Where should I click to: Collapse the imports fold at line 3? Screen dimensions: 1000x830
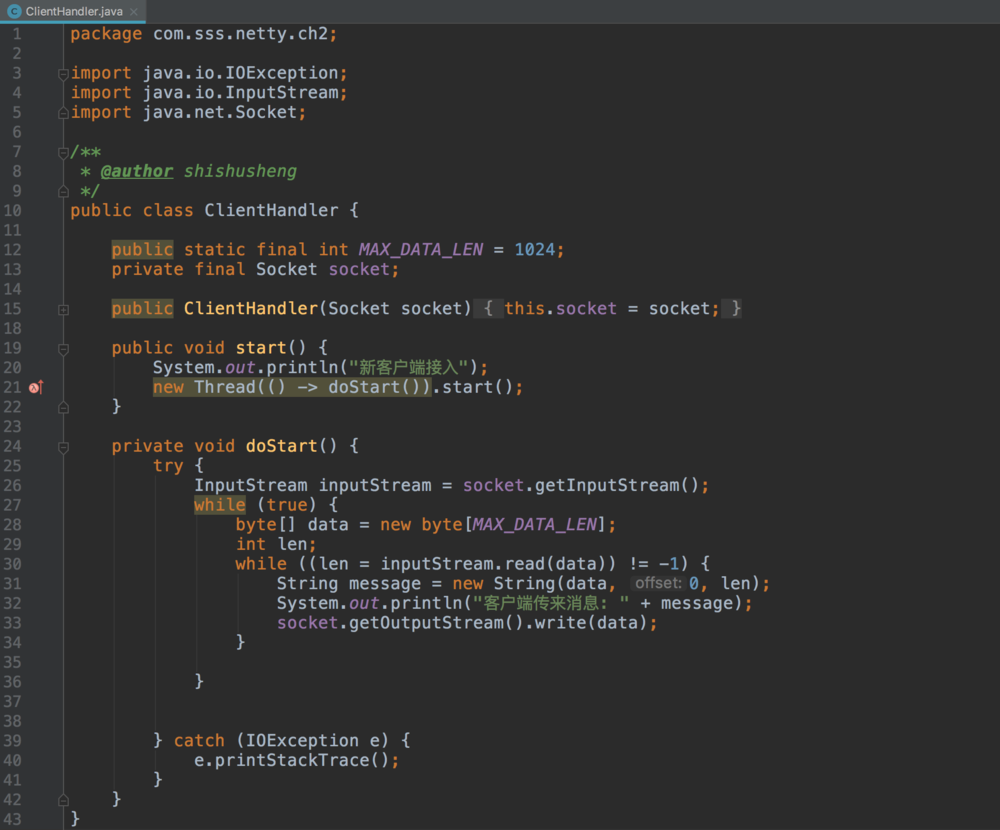(63, 74)
